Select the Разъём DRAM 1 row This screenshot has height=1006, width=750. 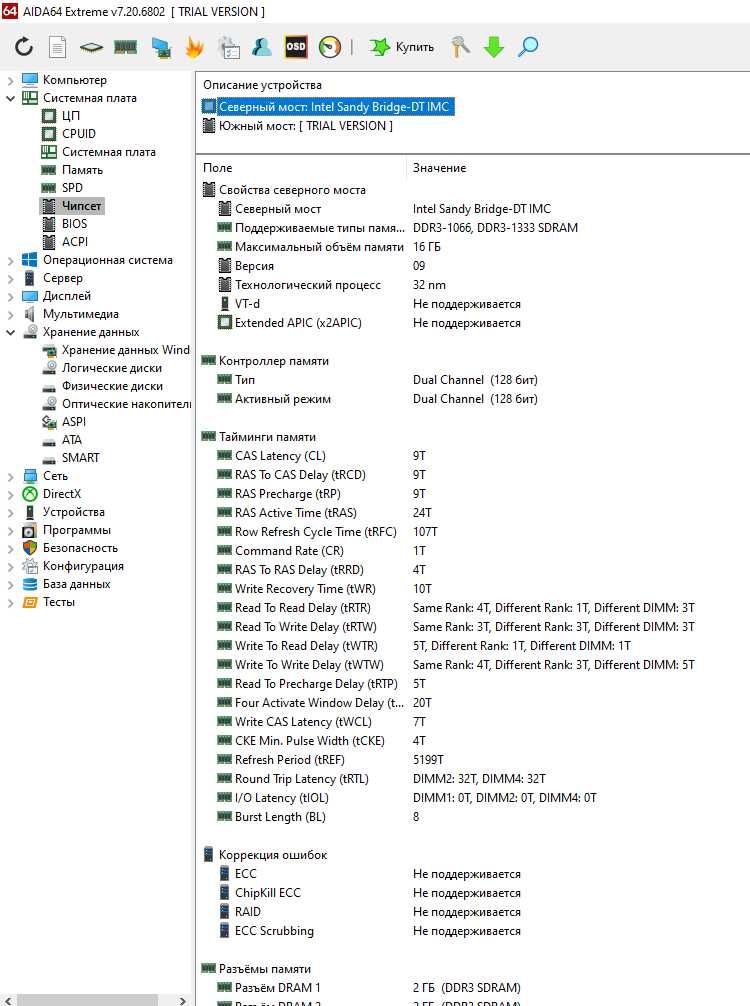coord(473,987)
